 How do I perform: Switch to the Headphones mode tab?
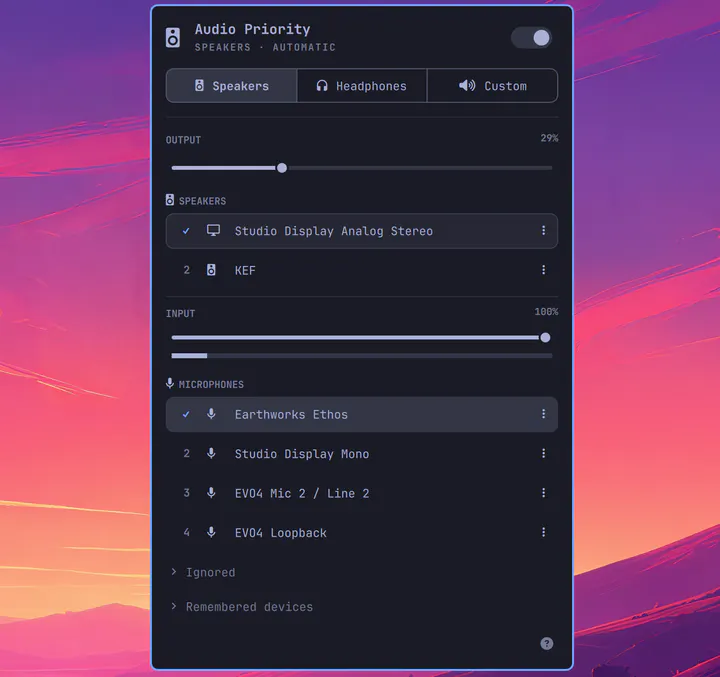pos(362,86)
